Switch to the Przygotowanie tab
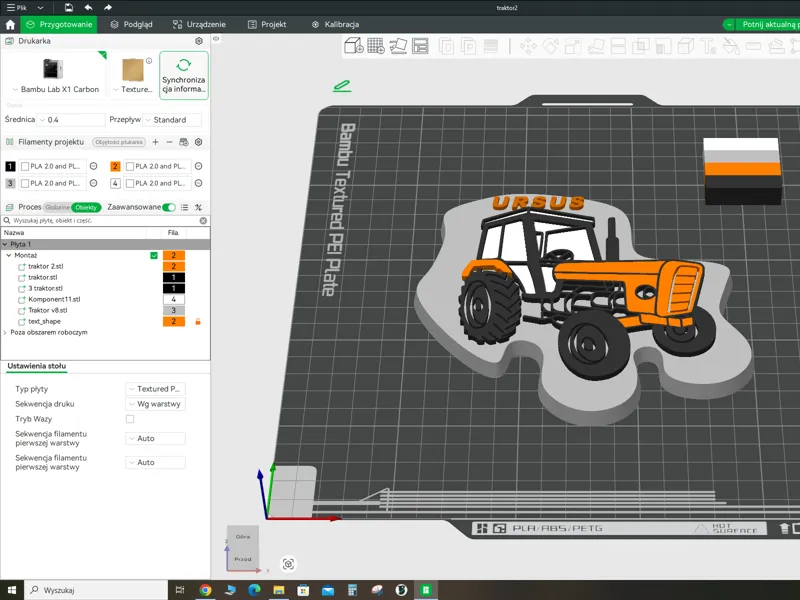Viewport: 800px width, 600px height. [59, 24]
